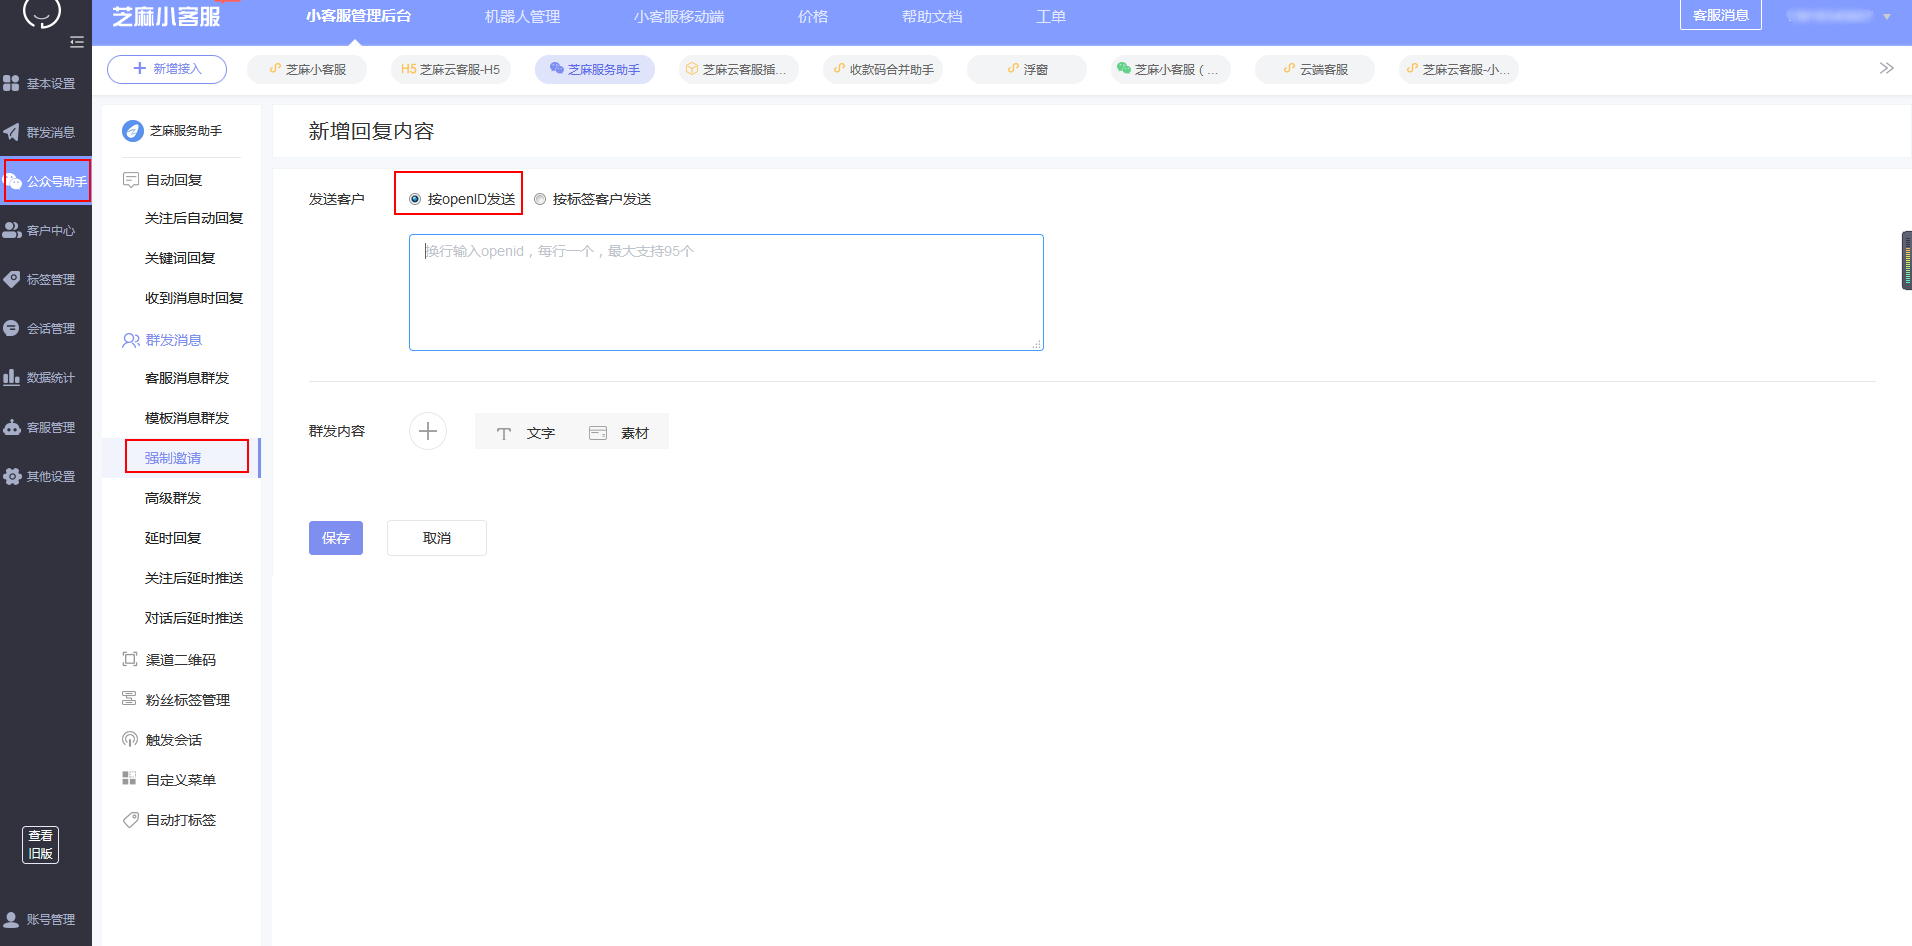The width and height of the screenshot is (1912, 946).
Task: Choose 素材 material content type
Action: coord(619,433)
